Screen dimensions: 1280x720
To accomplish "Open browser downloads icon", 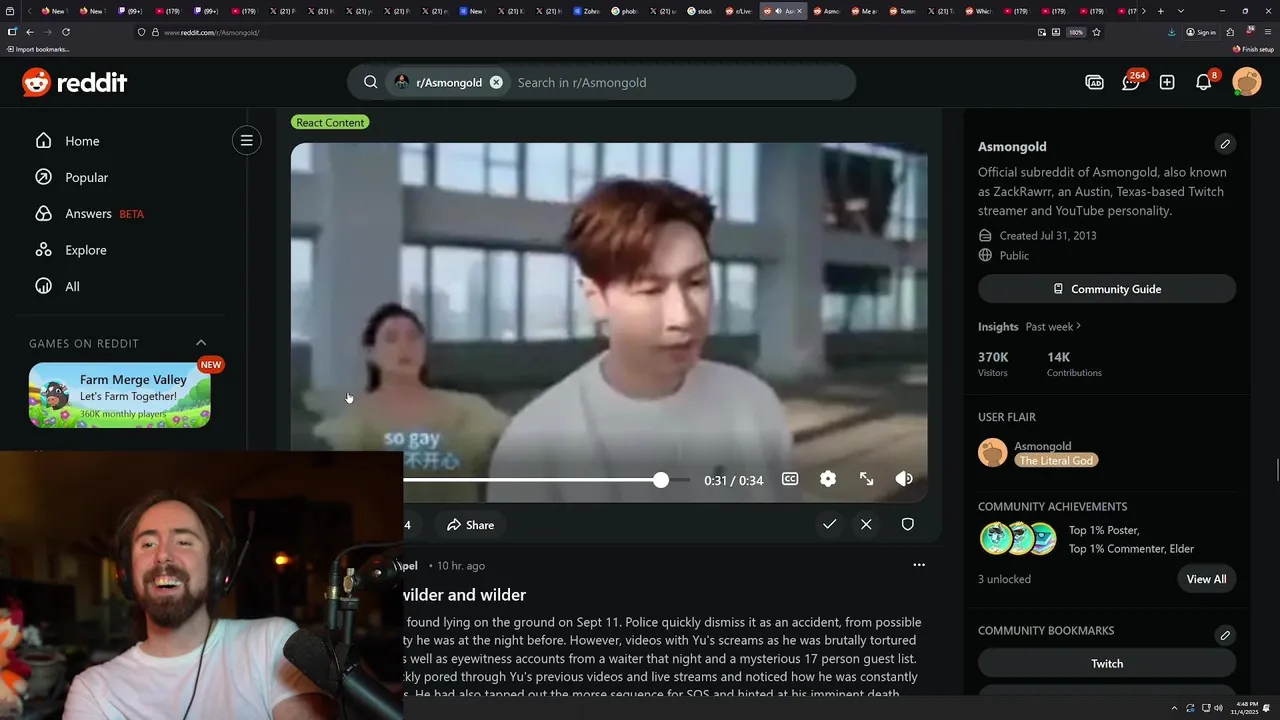I will coord(1171,32).
